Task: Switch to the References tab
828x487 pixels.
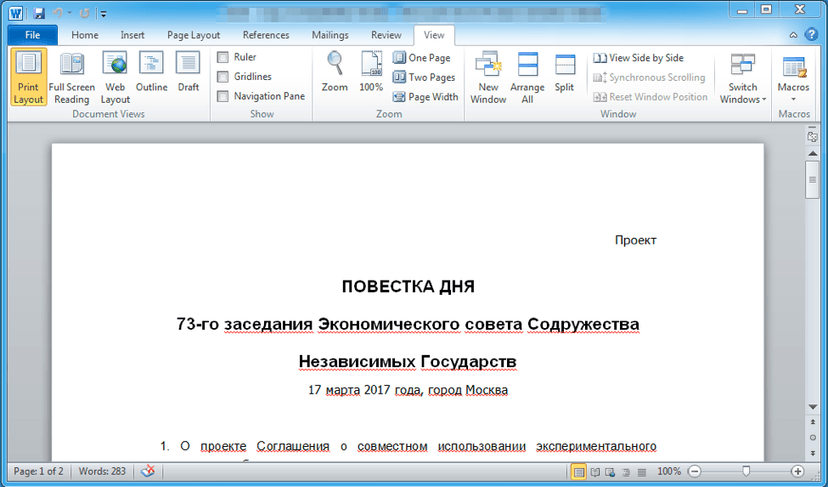Action: [266, 35]
